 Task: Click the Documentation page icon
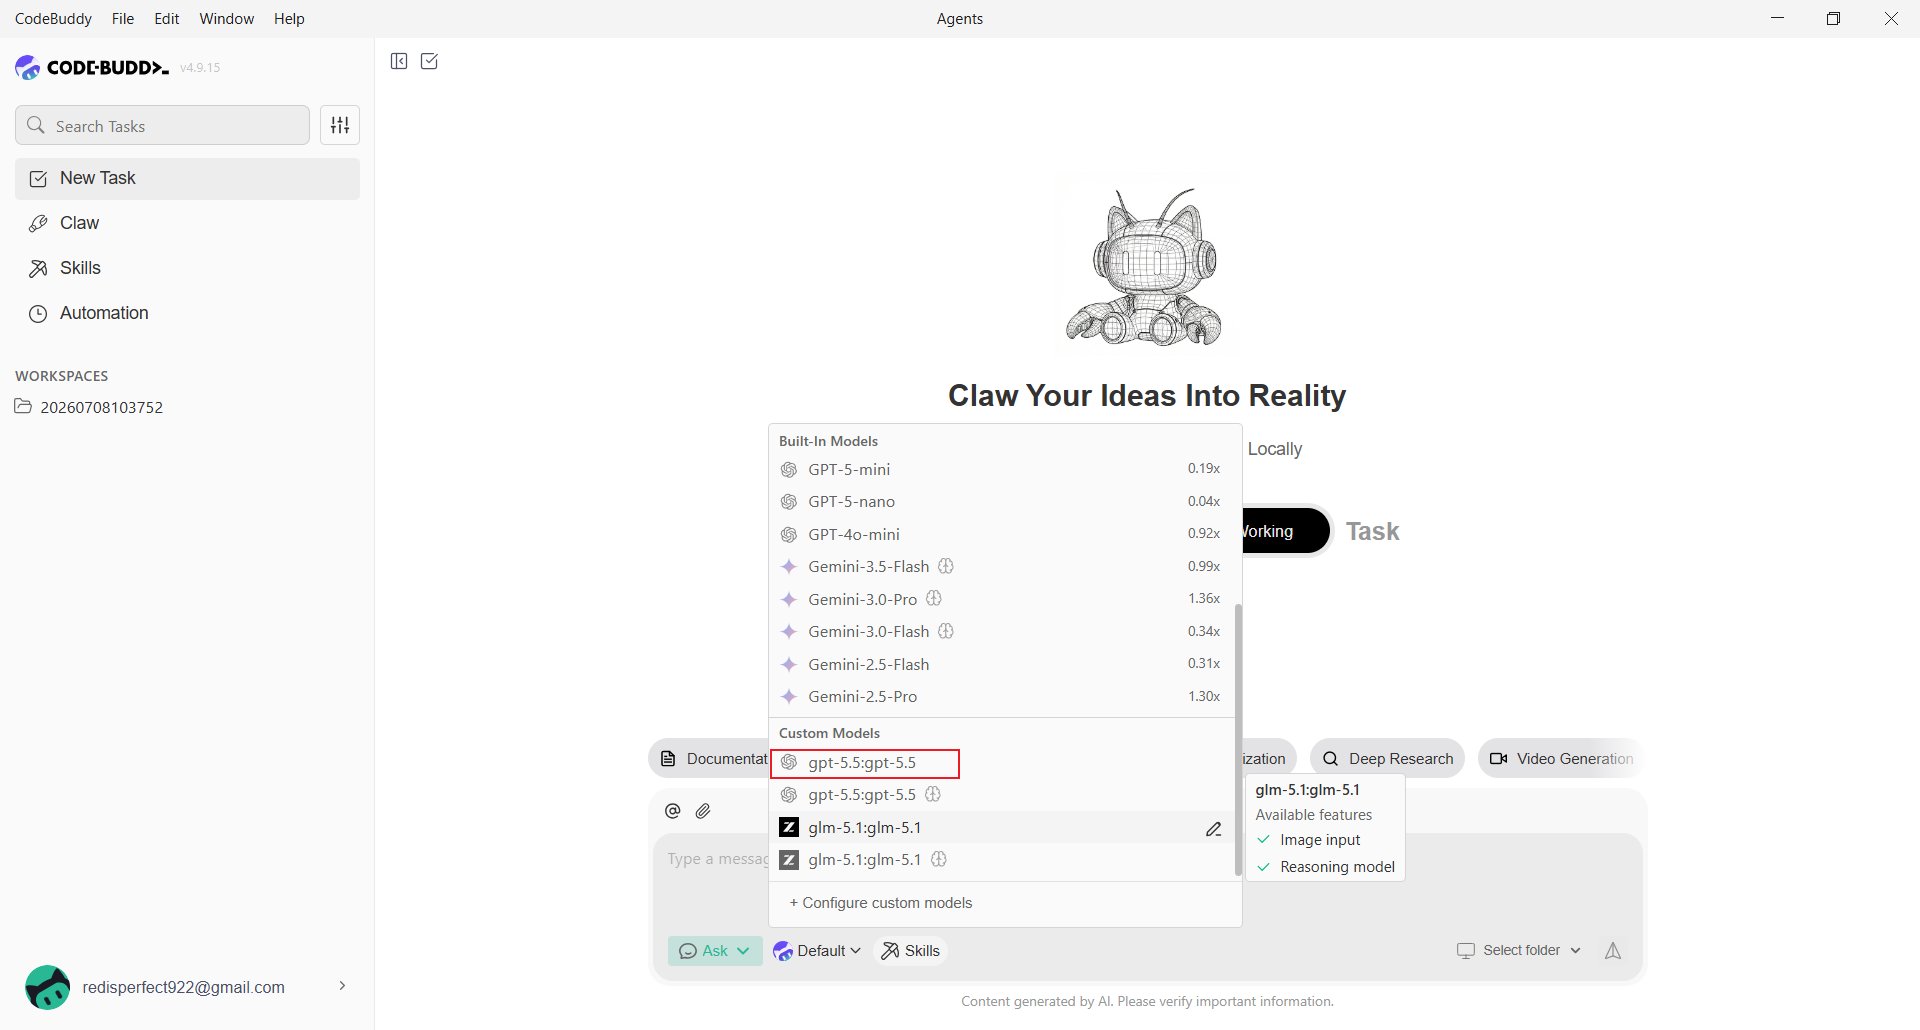coord(669,759)
